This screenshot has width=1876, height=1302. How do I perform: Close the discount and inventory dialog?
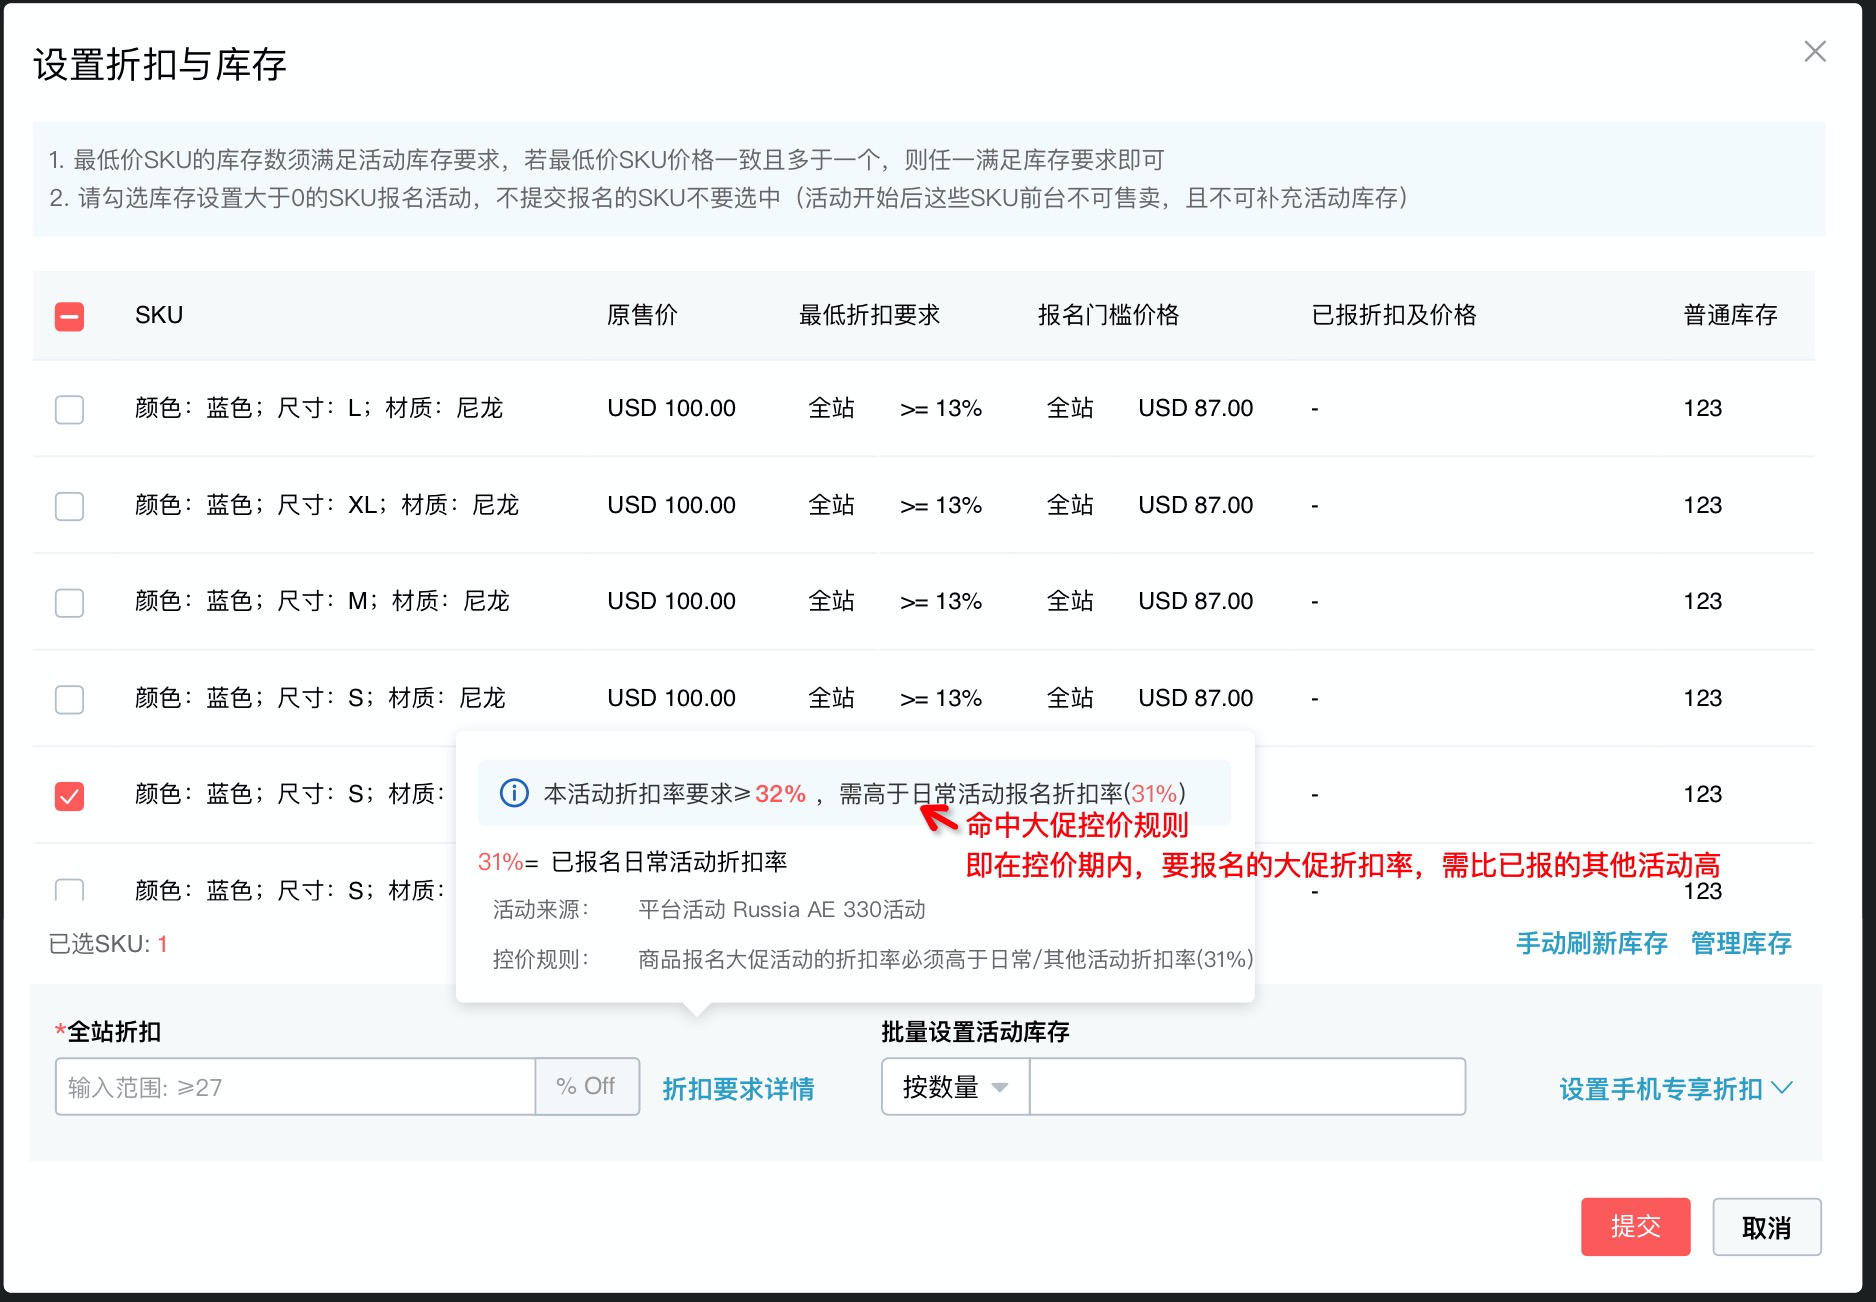coord(1814,51)
